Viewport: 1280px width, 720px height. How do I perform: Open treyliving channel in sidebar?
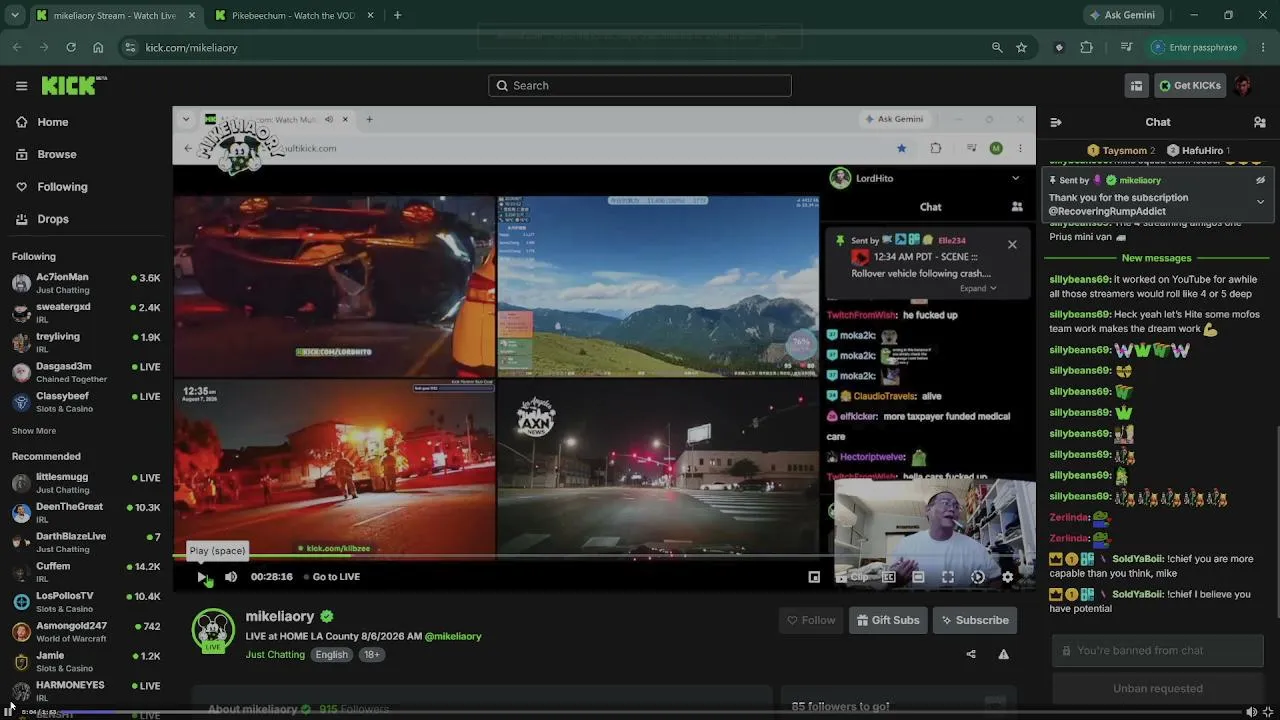(x=86, y=342)
